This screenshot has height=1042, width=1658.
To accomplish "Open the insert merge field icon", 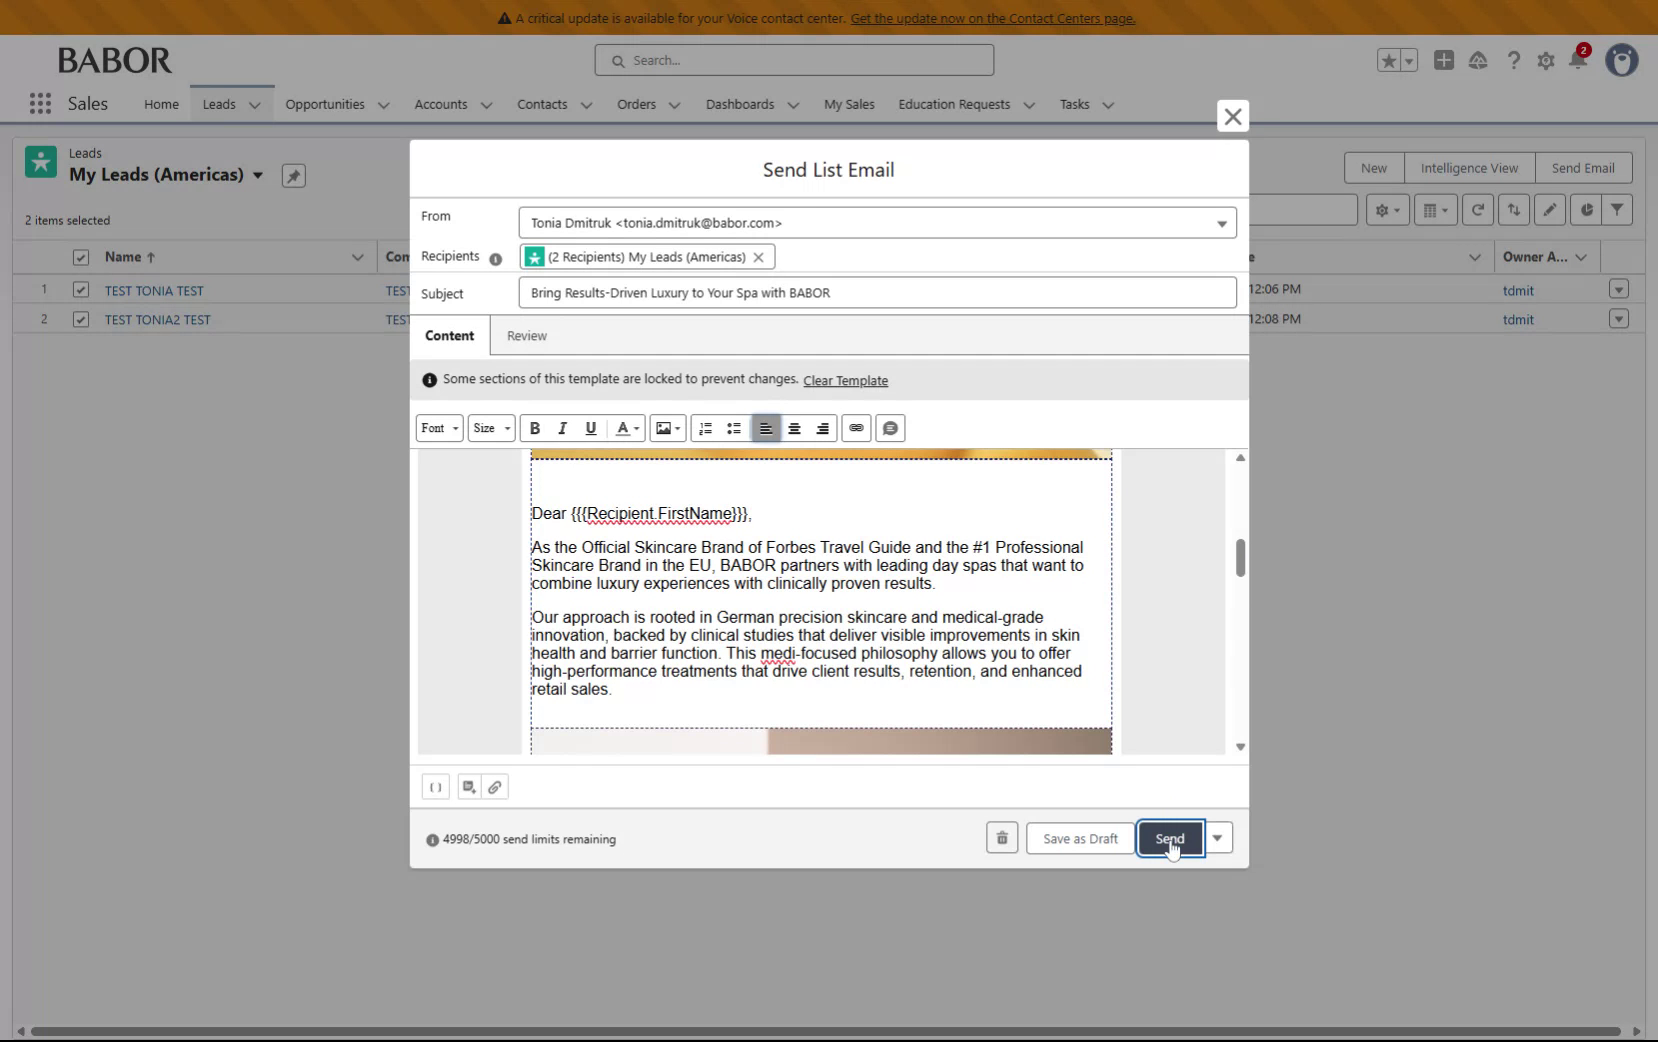I will click(x=436, y=787).
